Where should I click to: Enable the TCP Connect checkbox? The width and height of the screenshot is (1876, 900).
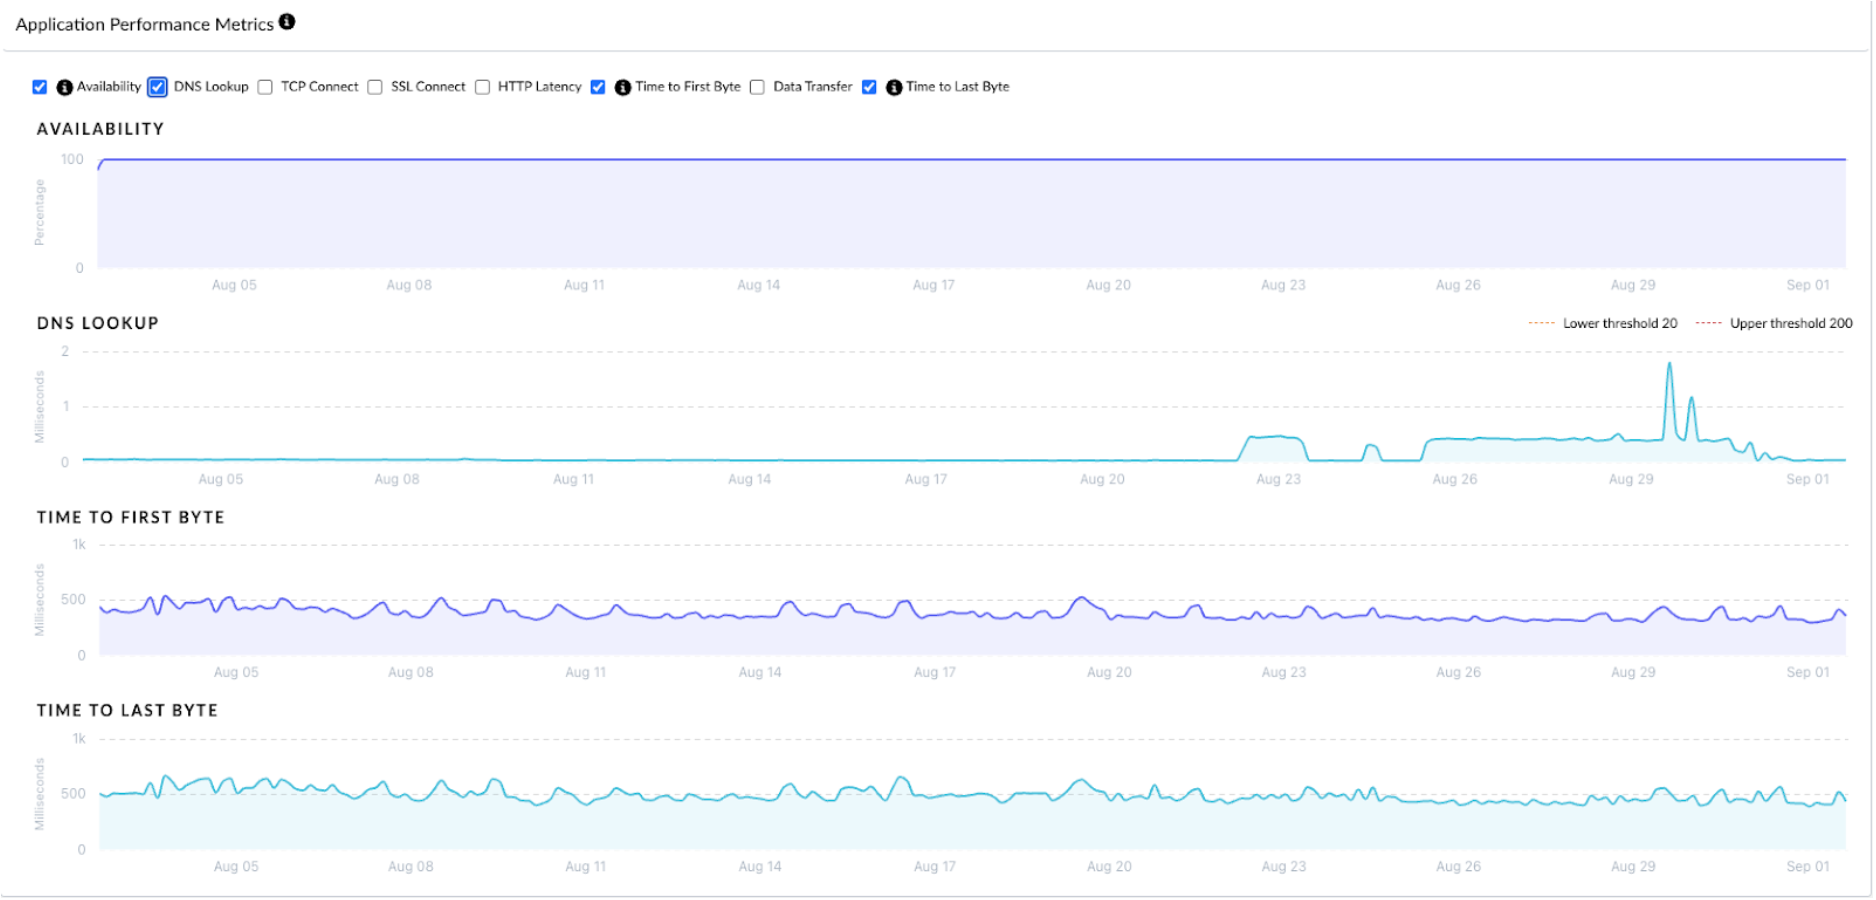[265, 87]
